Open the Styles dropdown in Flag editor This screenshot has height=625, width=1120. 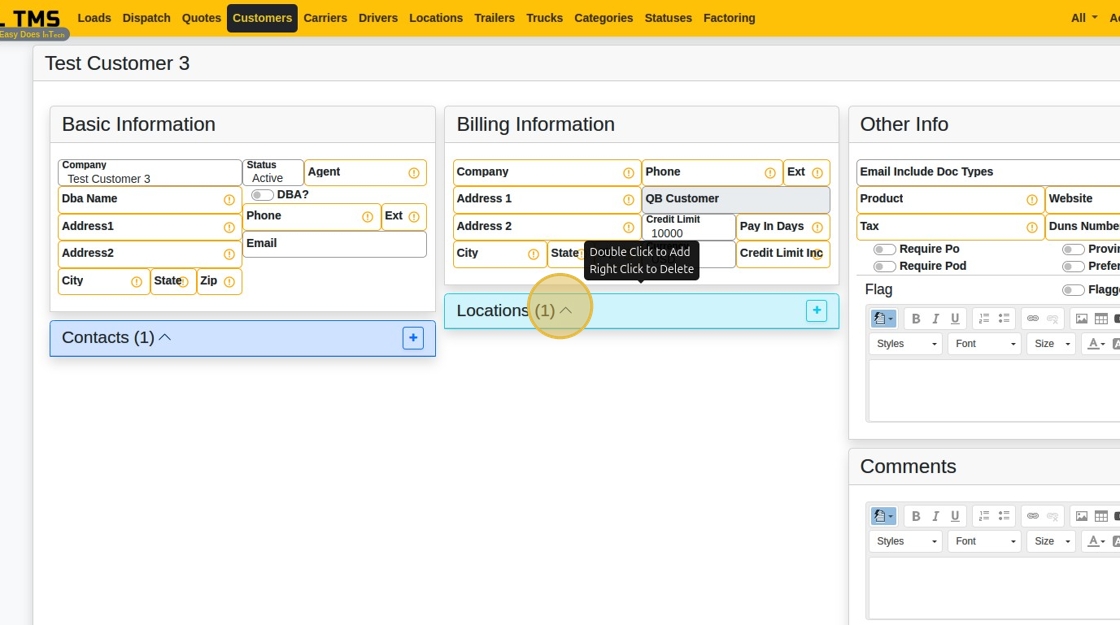point(907,344)
